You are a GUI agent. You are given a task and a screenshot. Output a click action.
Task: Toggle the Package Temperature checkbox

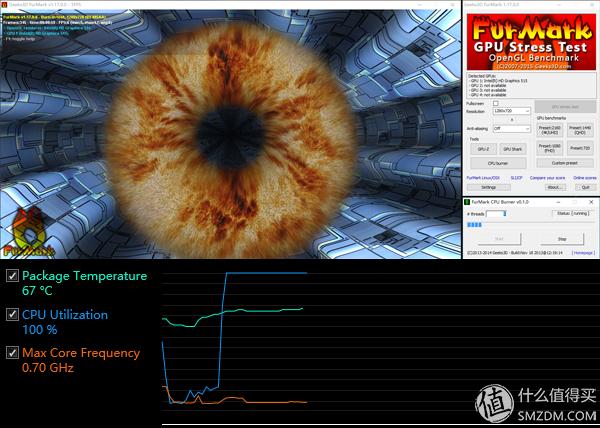tap(12, 276)
